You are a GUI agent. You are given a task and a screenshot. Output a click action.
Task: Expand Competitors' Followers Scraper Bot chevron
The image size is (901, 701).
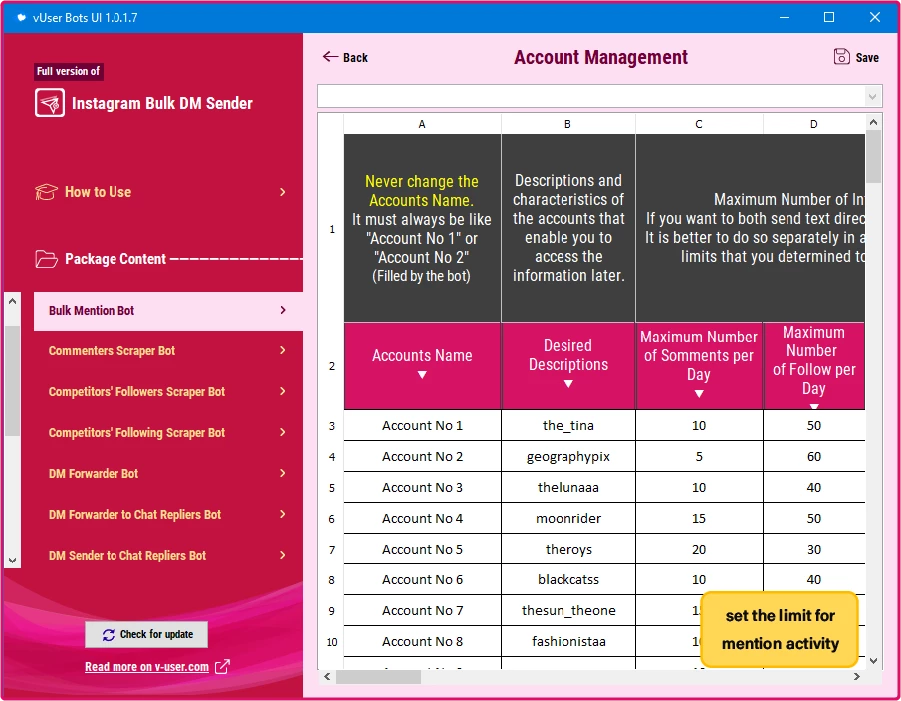click(283, 391)
